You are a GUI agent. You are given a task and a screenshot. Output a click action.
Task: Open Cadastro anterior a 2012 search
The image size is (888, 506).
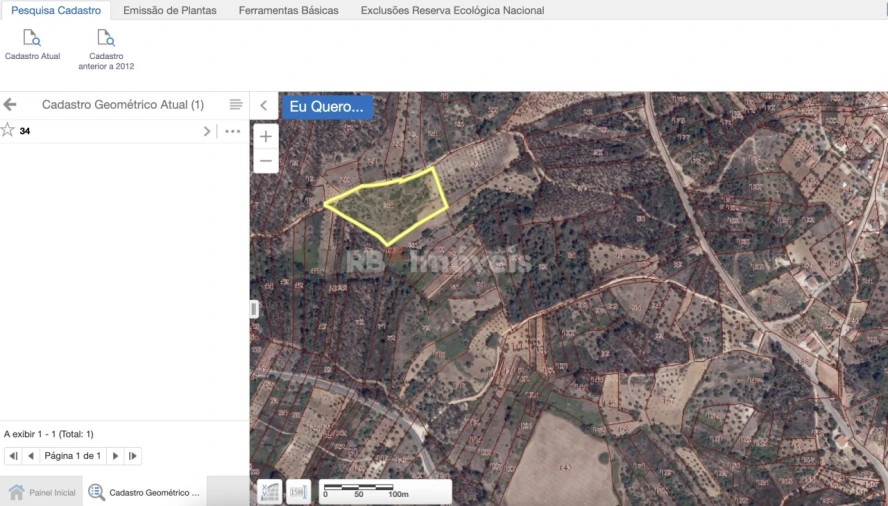coord(106,48)
